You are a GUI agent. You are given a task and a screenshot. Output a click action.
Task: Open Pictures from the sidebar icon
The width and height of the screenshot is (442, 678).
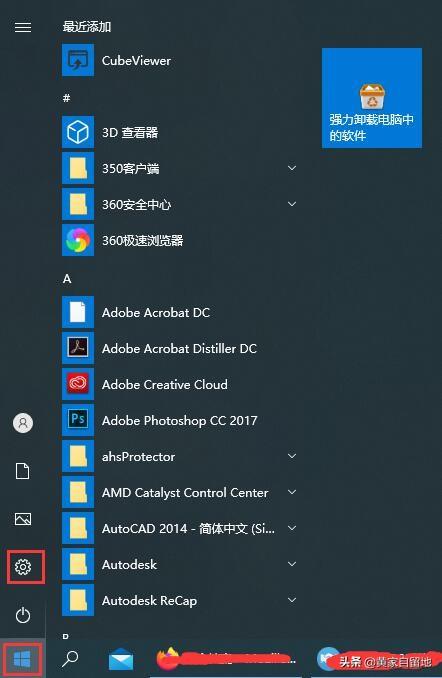(23, 519)
